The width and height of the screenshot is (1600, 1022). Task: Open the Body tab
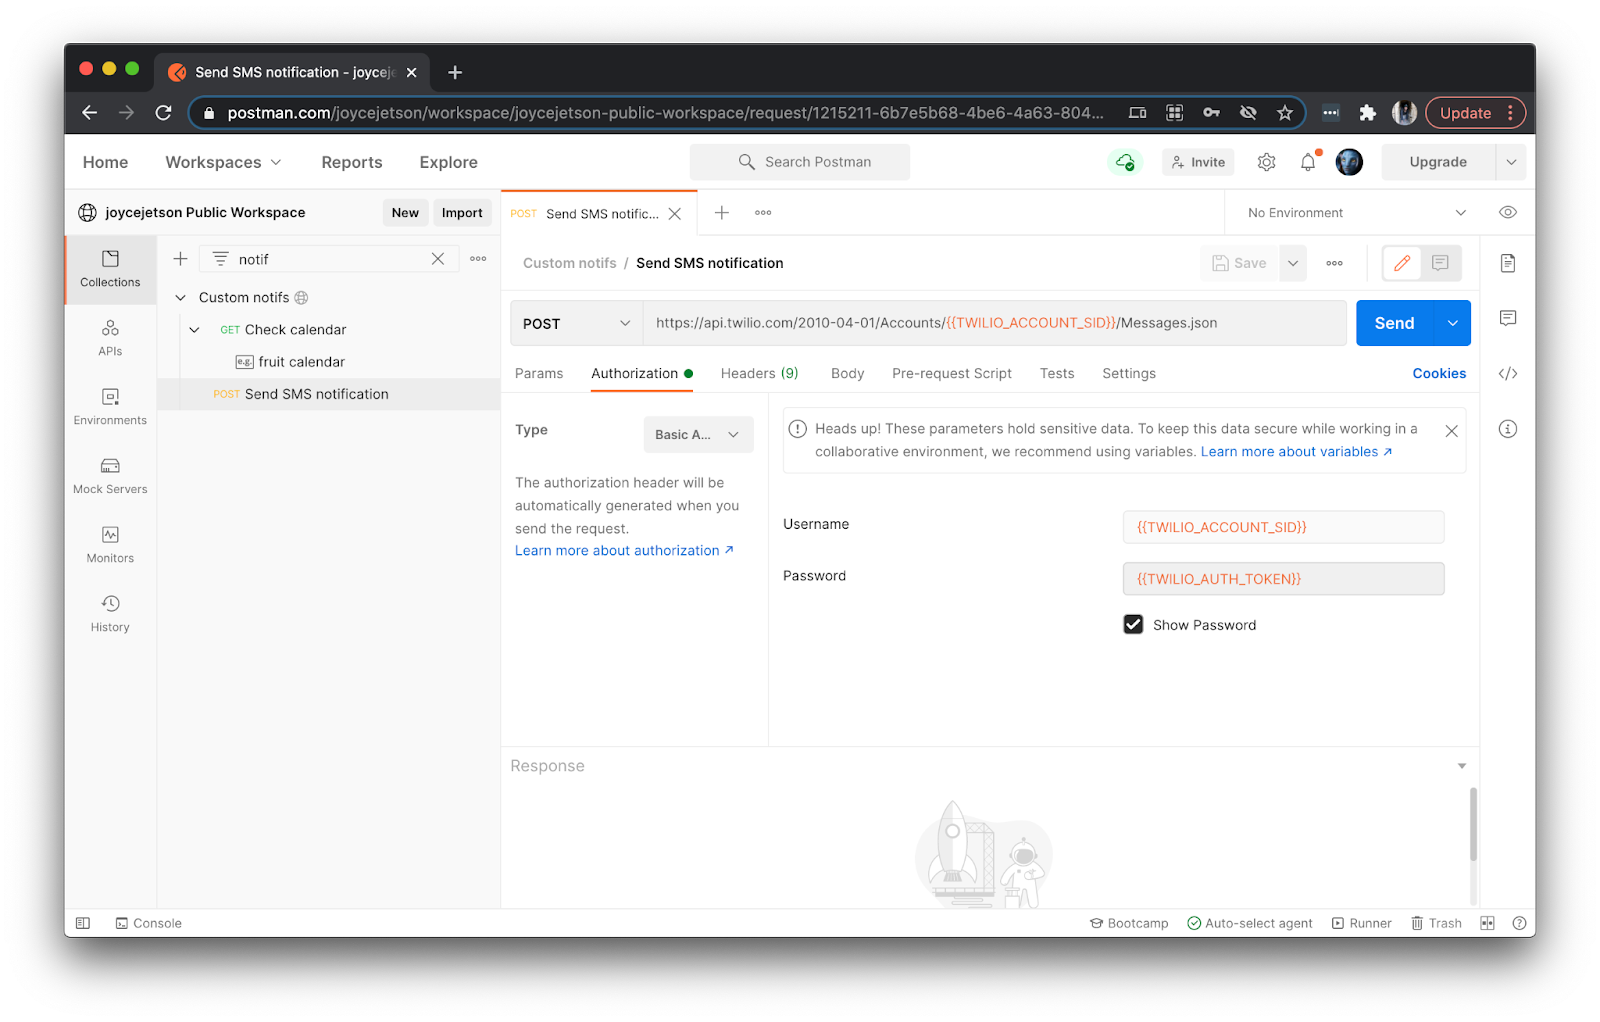(x=847, y=373)
